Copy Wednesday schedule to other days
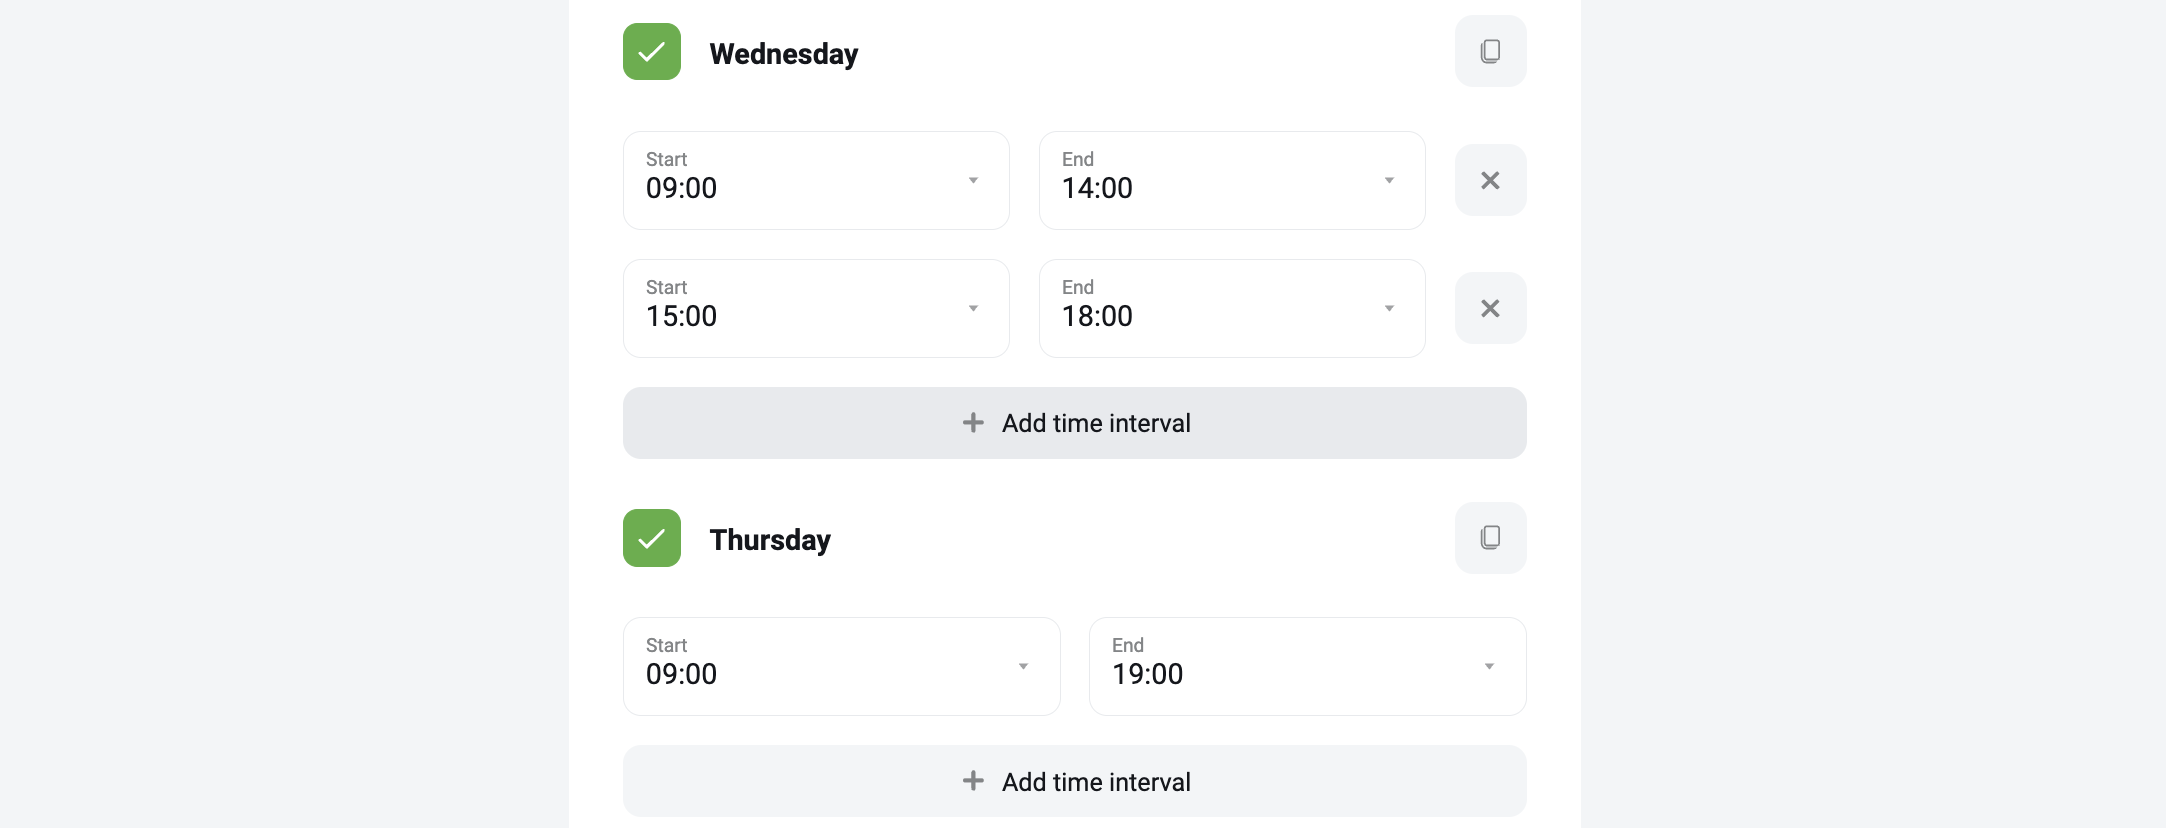The image size is (2166, 828). 1490,51
